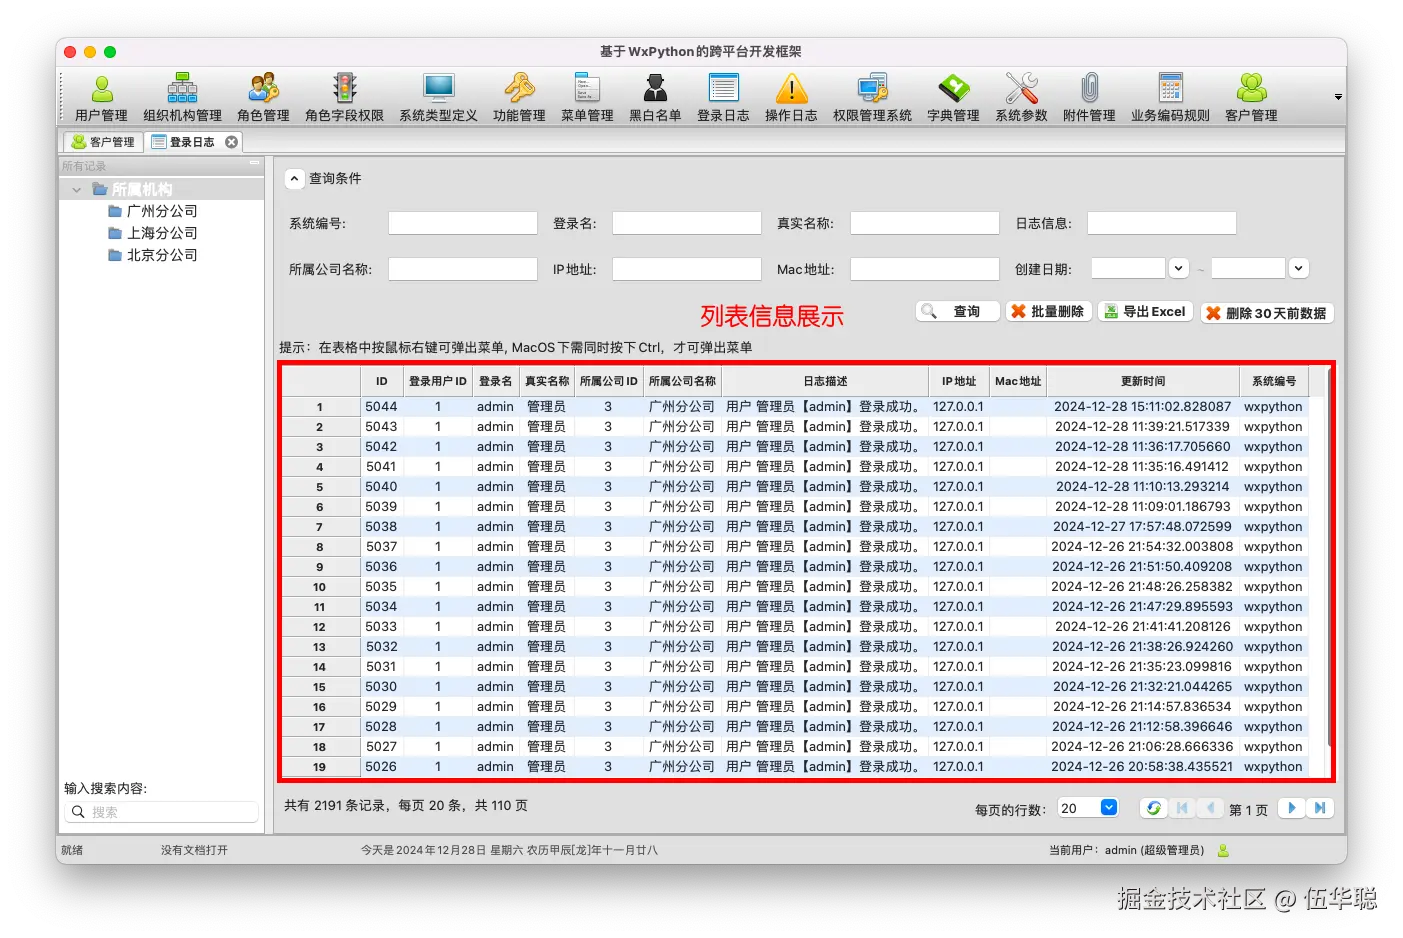Click the 导出 Excel button
1403x938 pixels.
[x=1145, y=312]
